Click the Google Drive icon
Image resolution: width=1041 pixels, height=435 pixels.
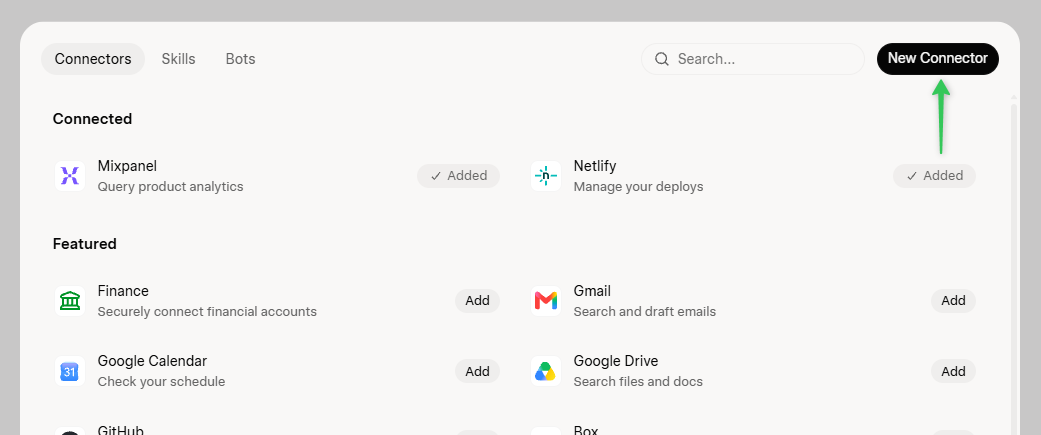546,371
